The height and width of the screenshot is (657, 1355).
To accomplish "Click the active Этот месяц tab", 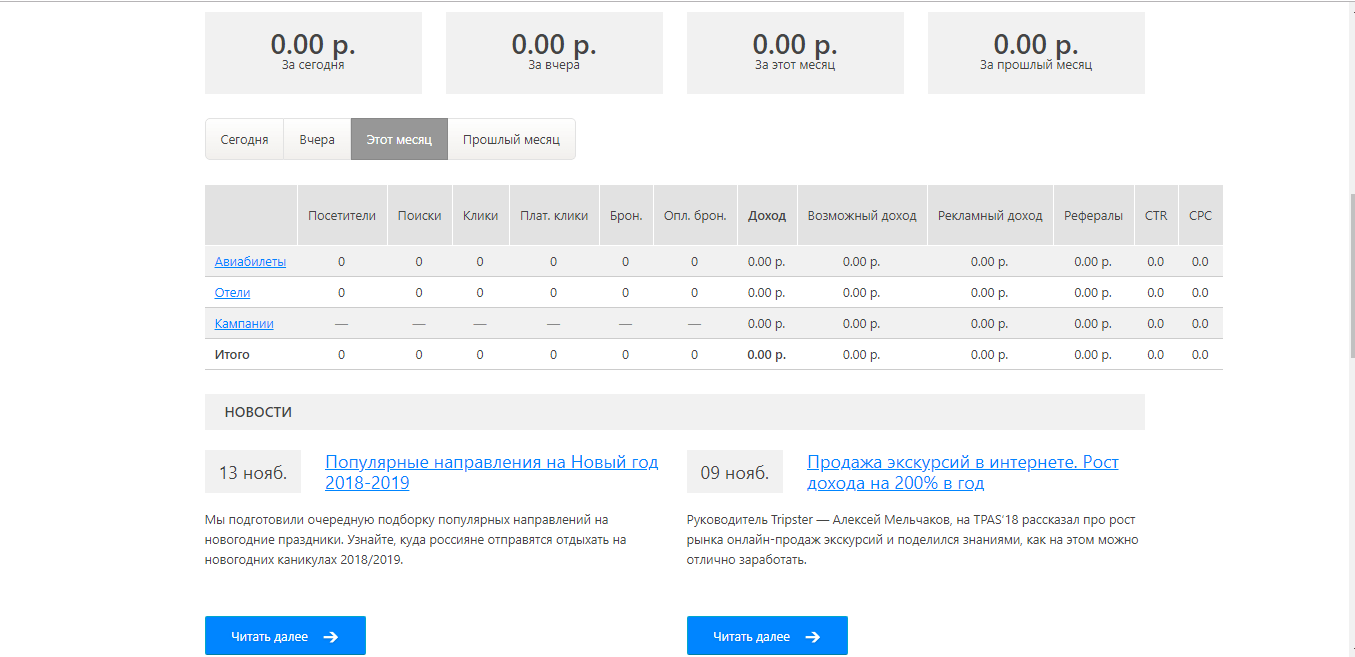I will coord(399,140).
